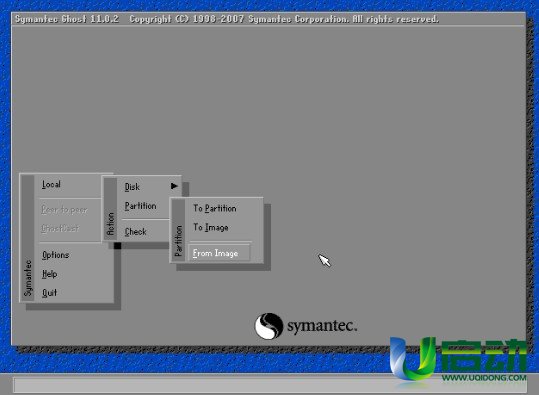This screenshot has height=395, width=539.
Task: Click the vertical Symantec menu label
Action: click(x=28, y=278)
